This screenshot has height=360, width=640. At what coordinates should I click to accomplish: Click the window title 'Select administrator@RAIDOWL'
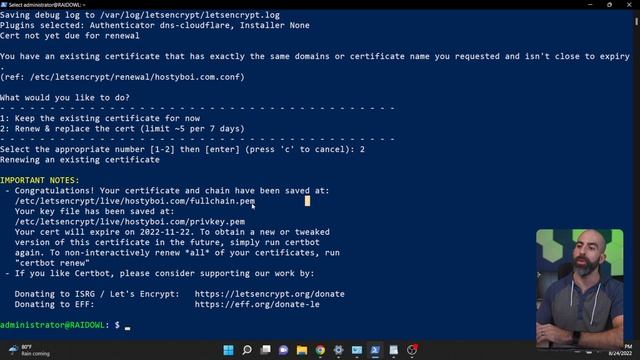coord(47,5)
